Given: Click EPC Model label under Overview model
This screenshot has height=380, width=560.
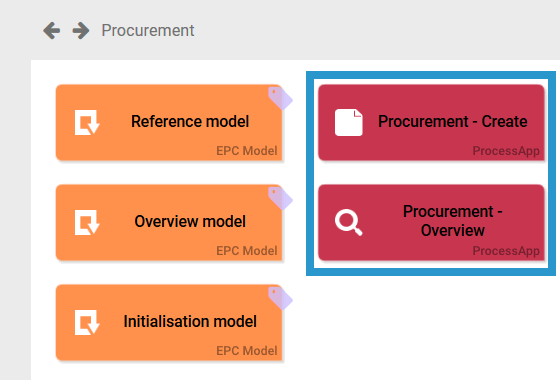Looking at the screenshot, I should click(246, 251).
